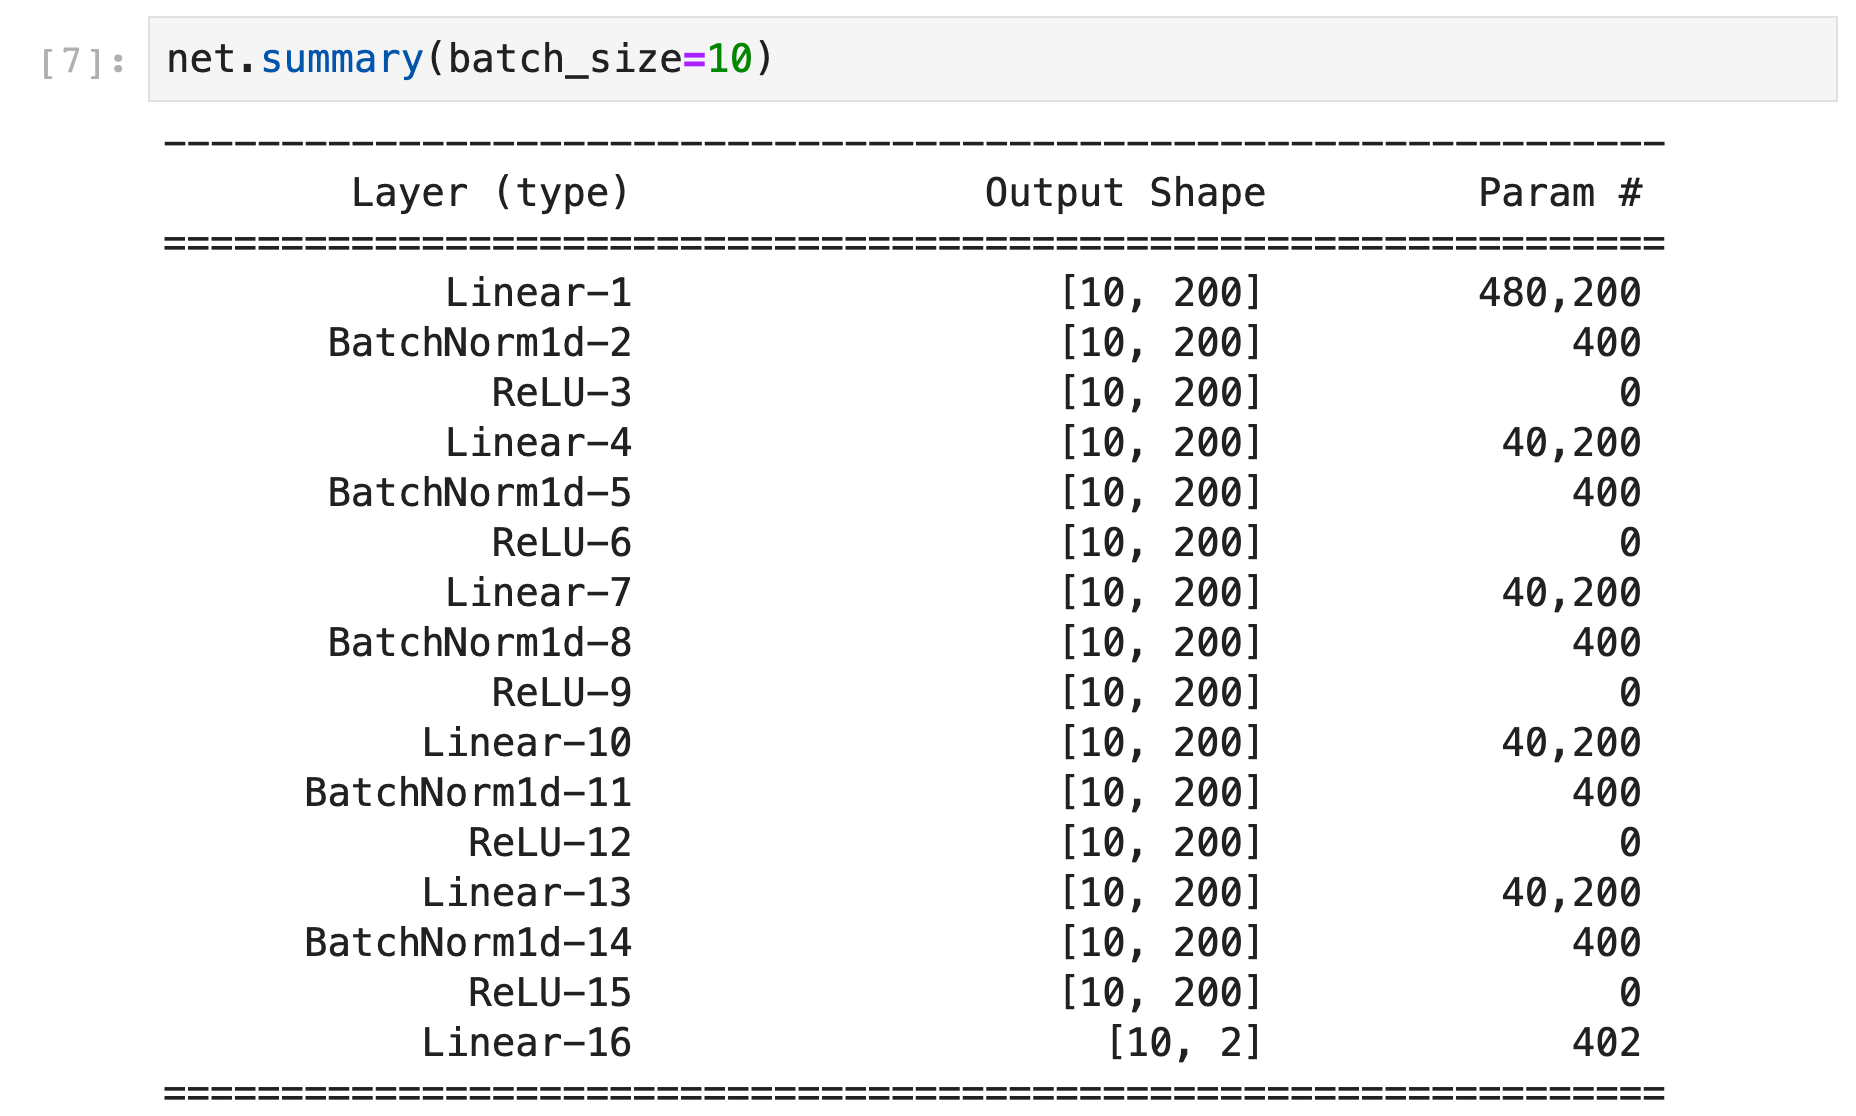Image resolution: width=1856 pixels, height=1116 pixels.
Task: Click the ReLU-12 layer name
Action: (549, 843)
